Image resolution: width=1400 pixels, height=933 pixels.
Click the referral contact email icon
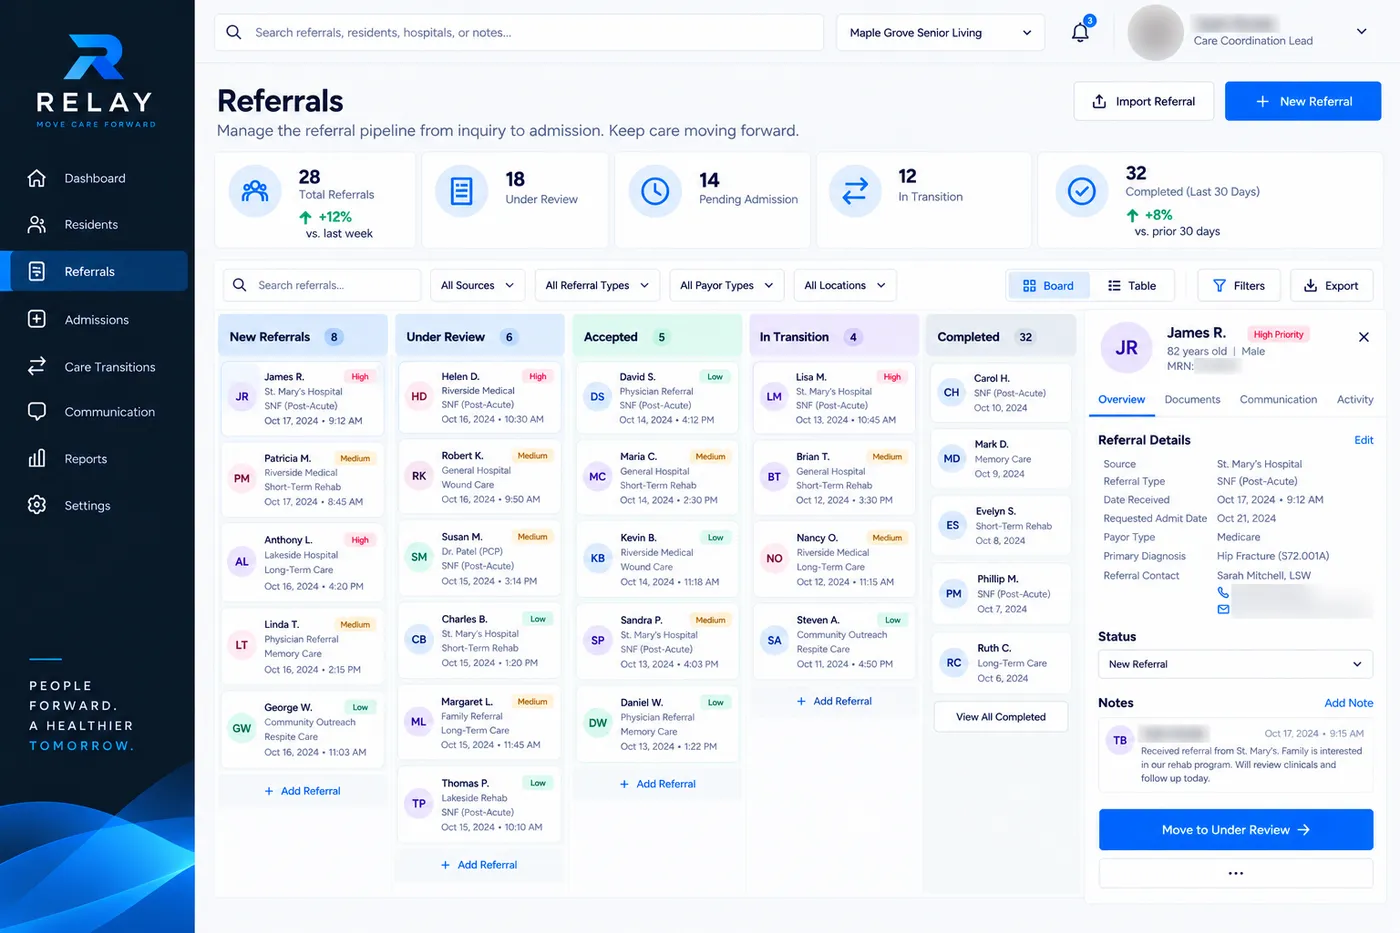coord(1223,609)
